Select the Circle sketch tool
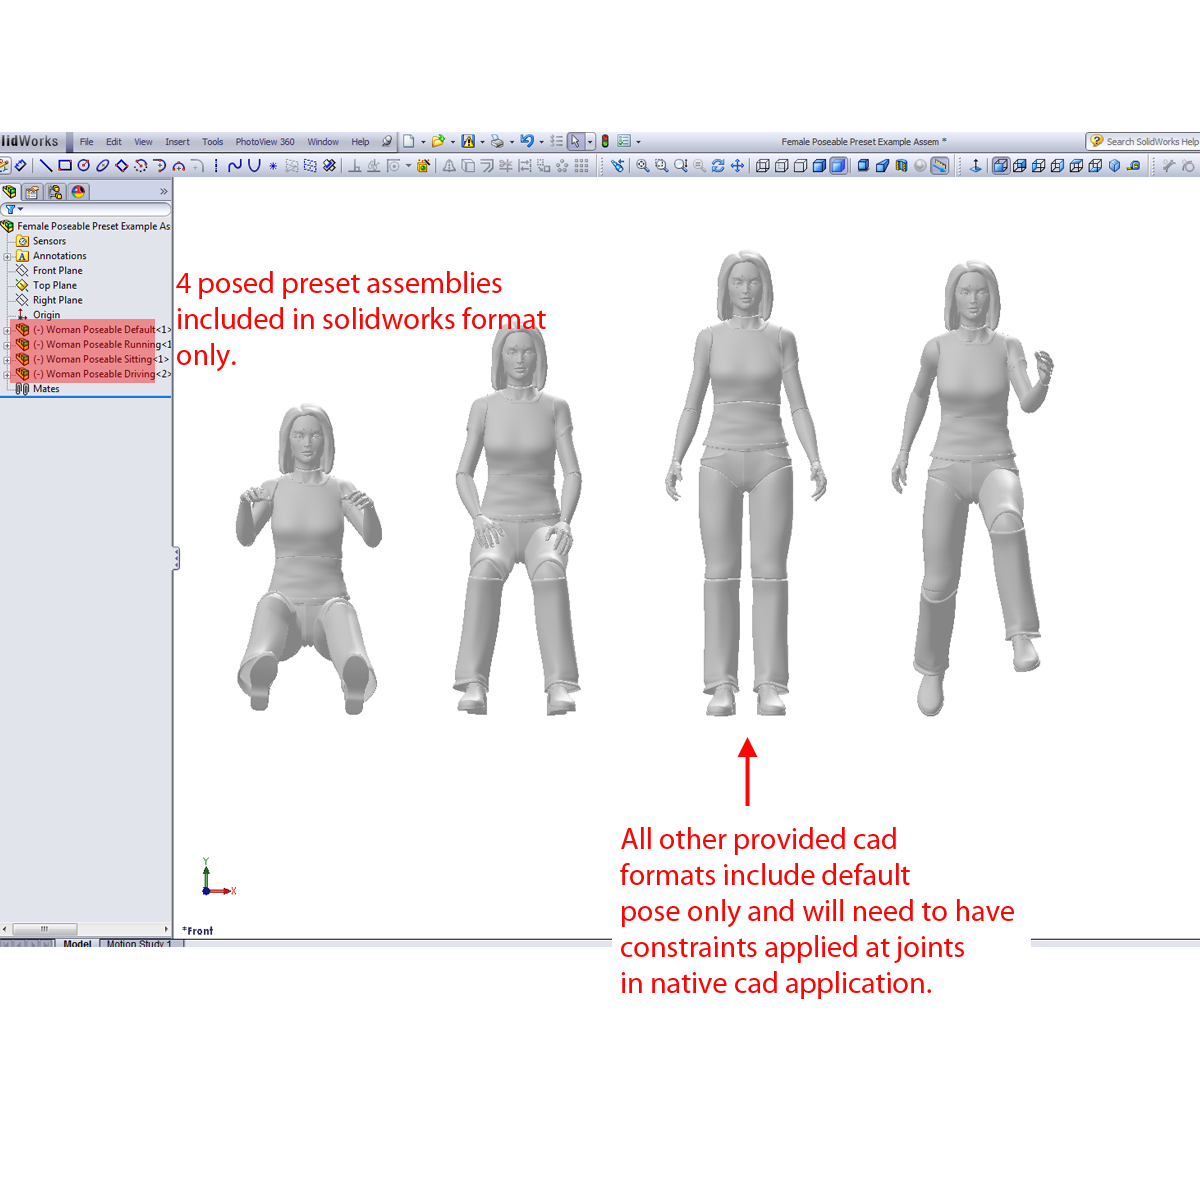1200x1200 pixels. 83,166
